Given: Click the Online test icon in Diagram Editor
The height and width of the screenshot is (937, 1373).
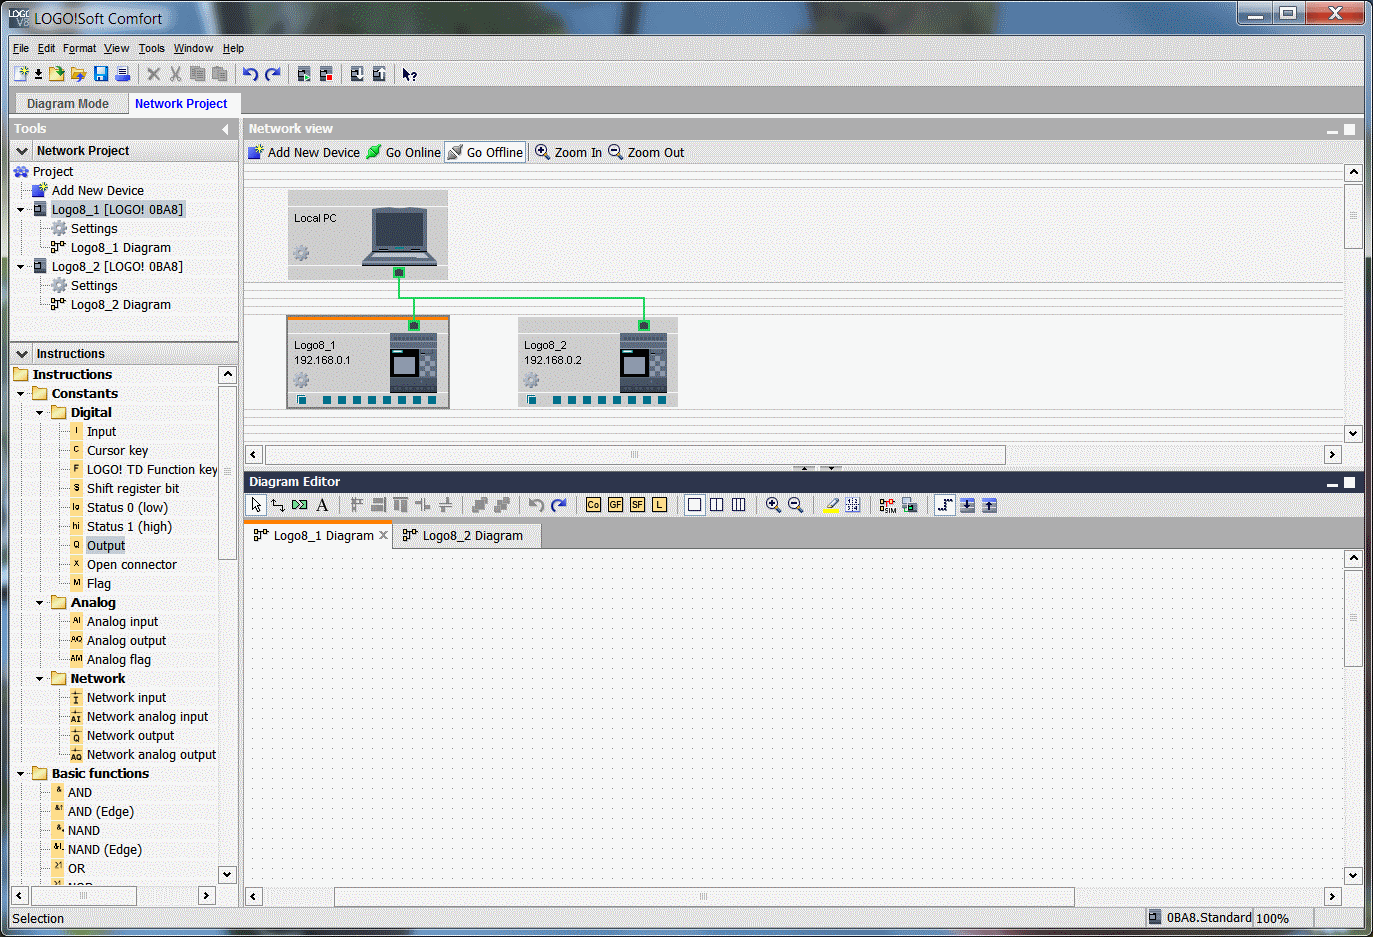Looking at the screenshot, I should (909, 505).
